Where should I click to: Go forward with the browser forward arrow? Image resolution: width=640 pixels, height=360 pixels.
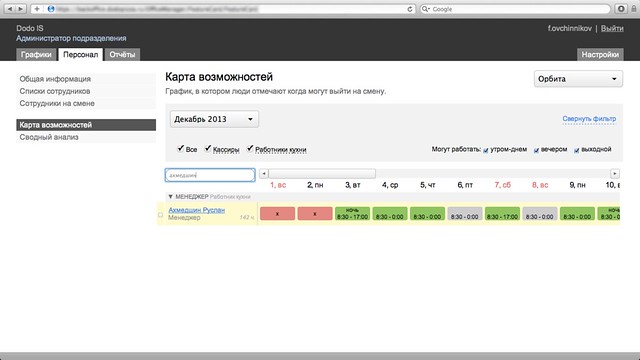[x=20, y=9]
